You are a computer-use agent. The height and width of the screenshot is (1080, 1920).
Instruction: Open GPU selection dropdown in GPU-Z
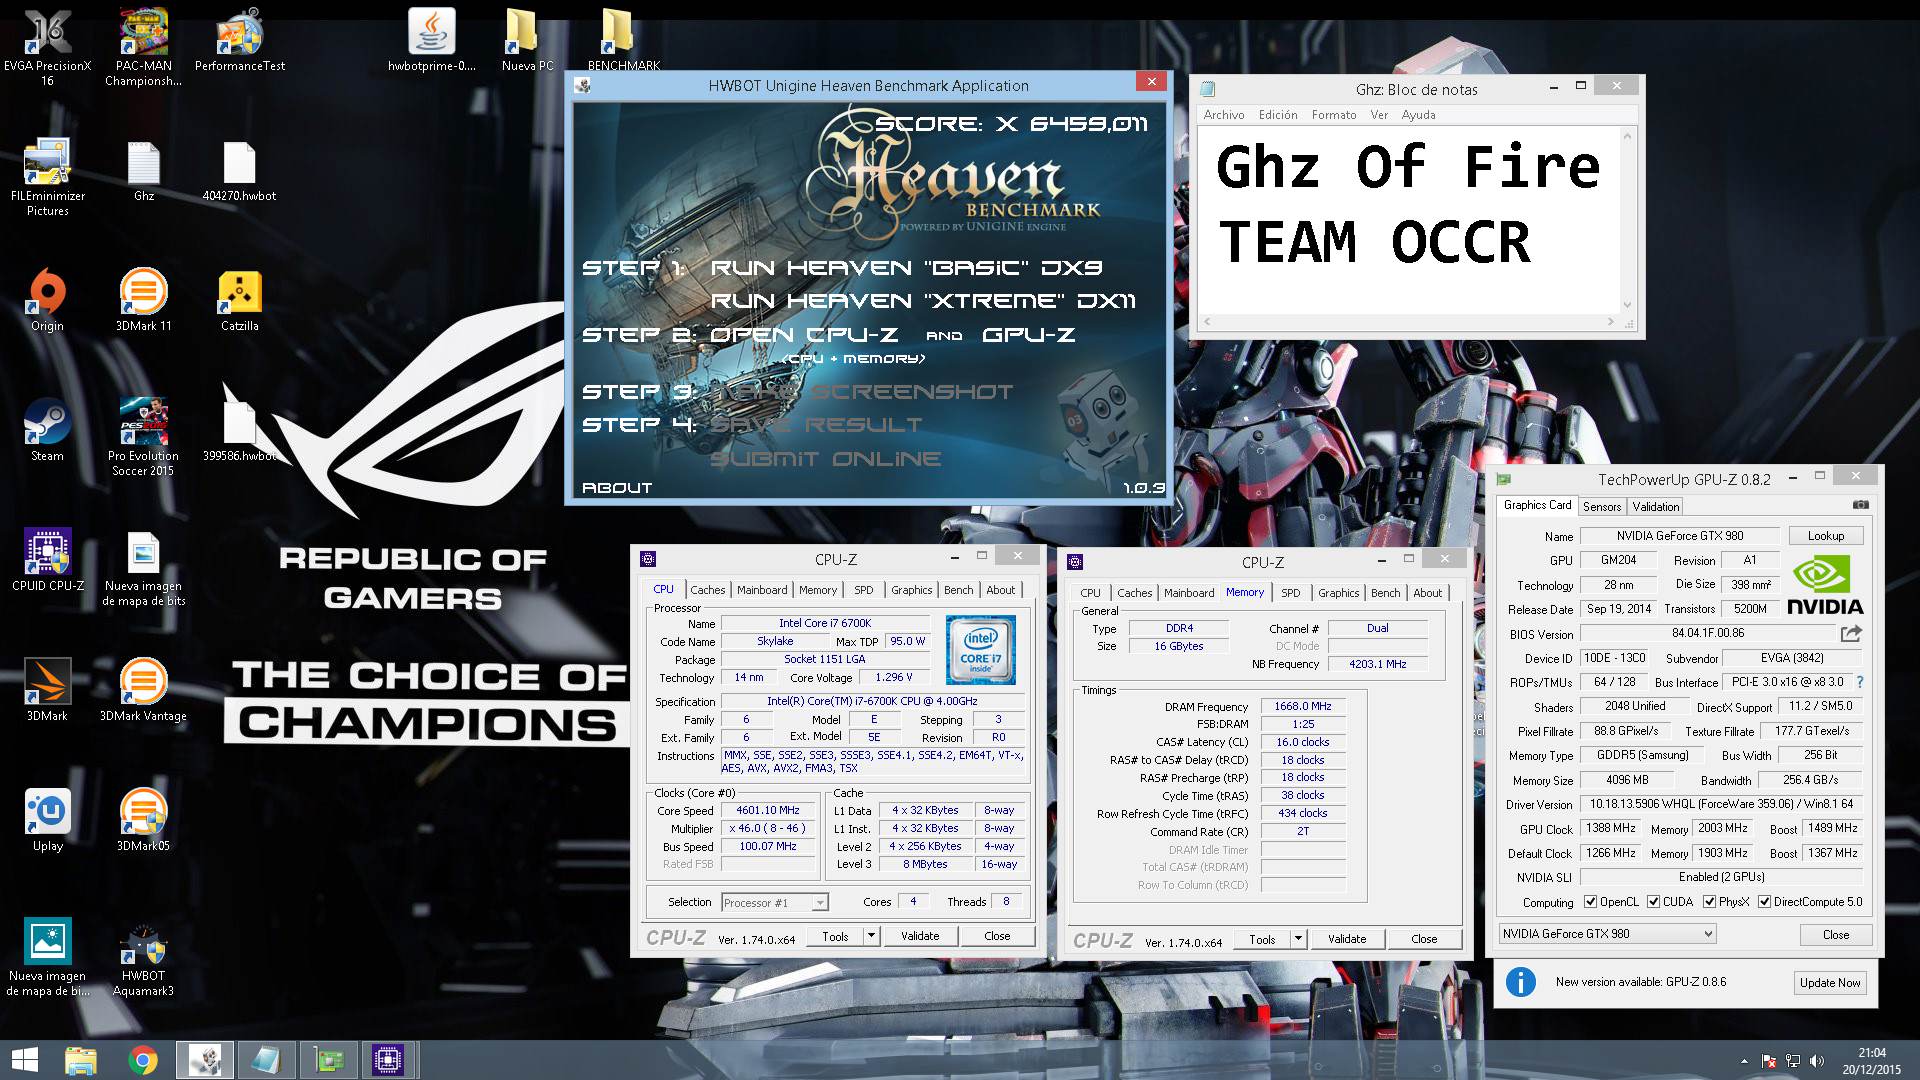coord(1607,934)
